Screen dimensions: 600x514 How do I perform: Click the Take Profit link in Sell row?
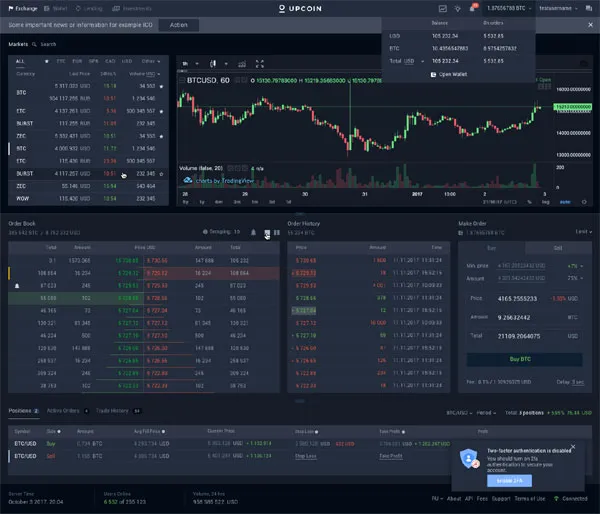(x=391, y=456)
